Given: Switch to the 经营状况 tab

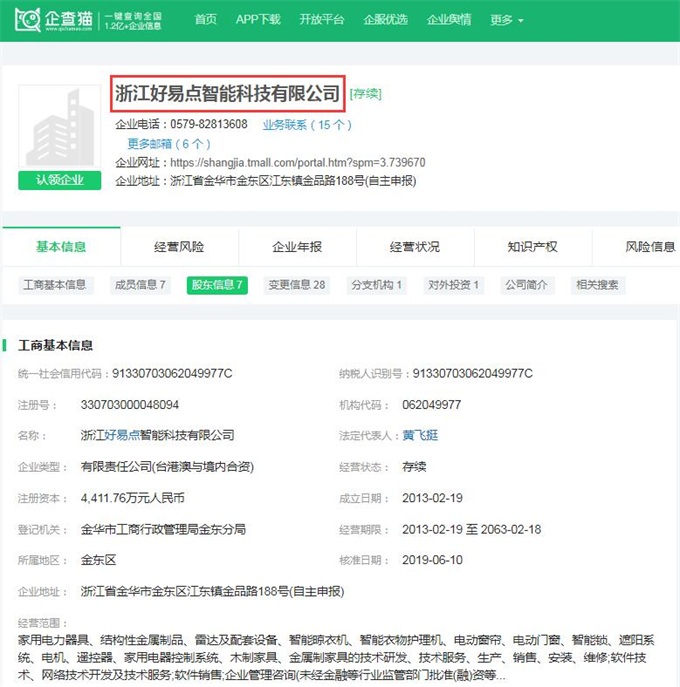Looking at the screenshot, I should pos(415,247).
